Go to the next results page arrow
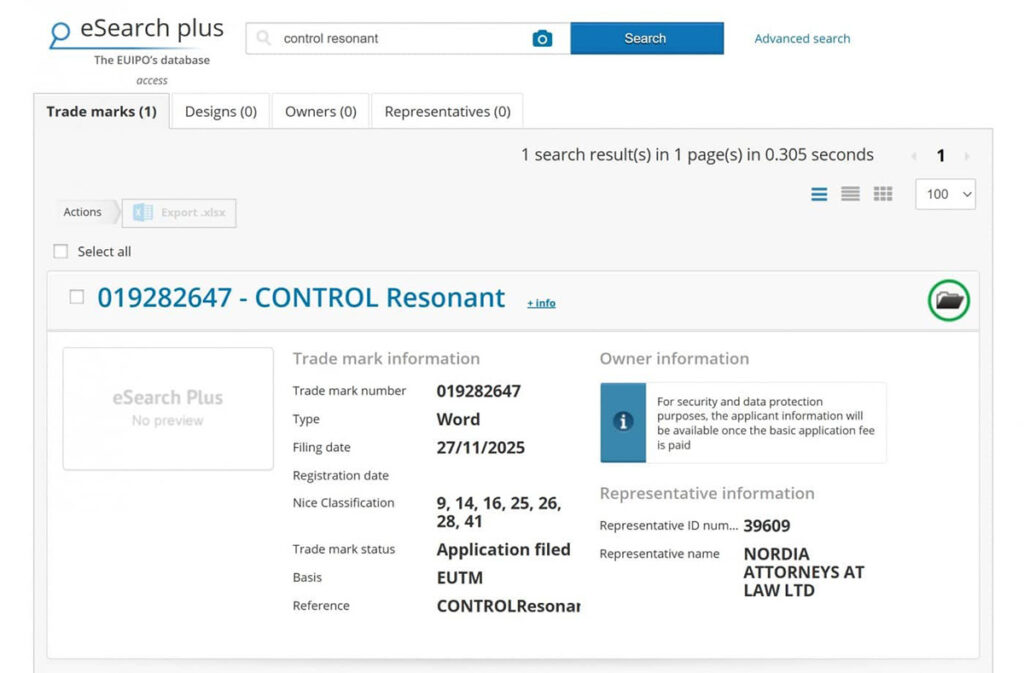 click(x=966, y=156)
